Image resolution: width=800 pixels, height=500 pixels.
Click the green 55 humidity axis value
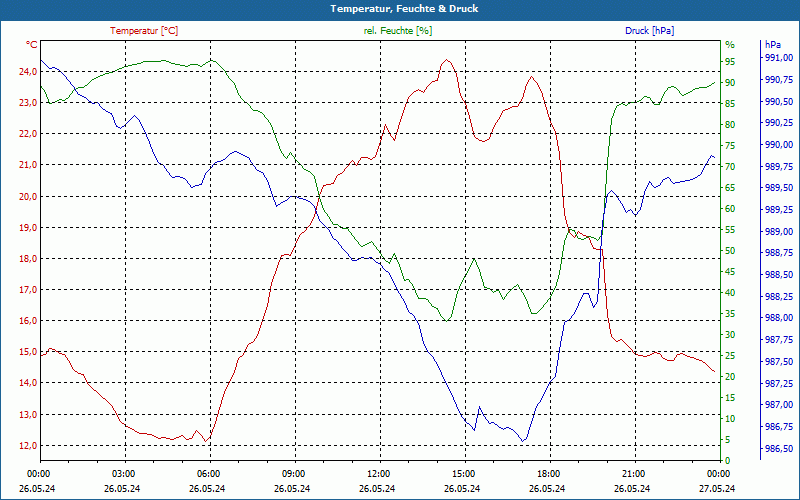(730, 230)
